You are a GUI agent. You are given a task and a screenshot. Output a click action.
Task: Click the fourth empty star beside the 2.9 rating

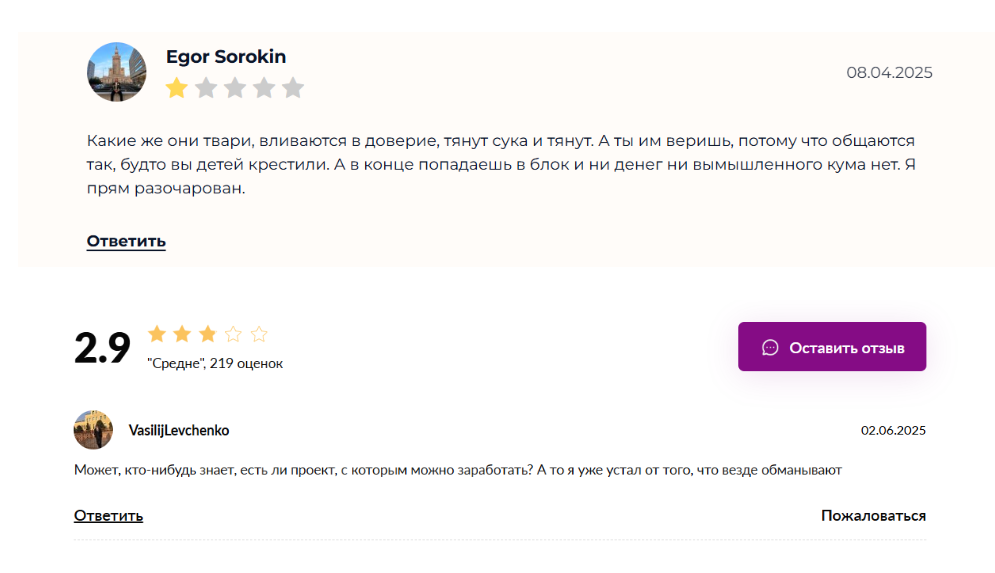pyautogui.click(x=233, y=334)
